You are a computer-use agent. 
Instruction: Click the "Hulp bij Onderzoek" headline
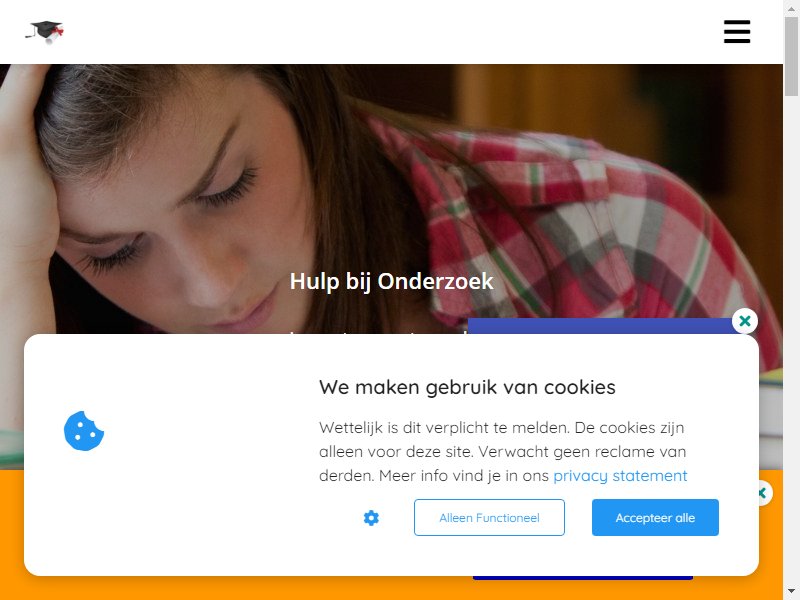391,281
